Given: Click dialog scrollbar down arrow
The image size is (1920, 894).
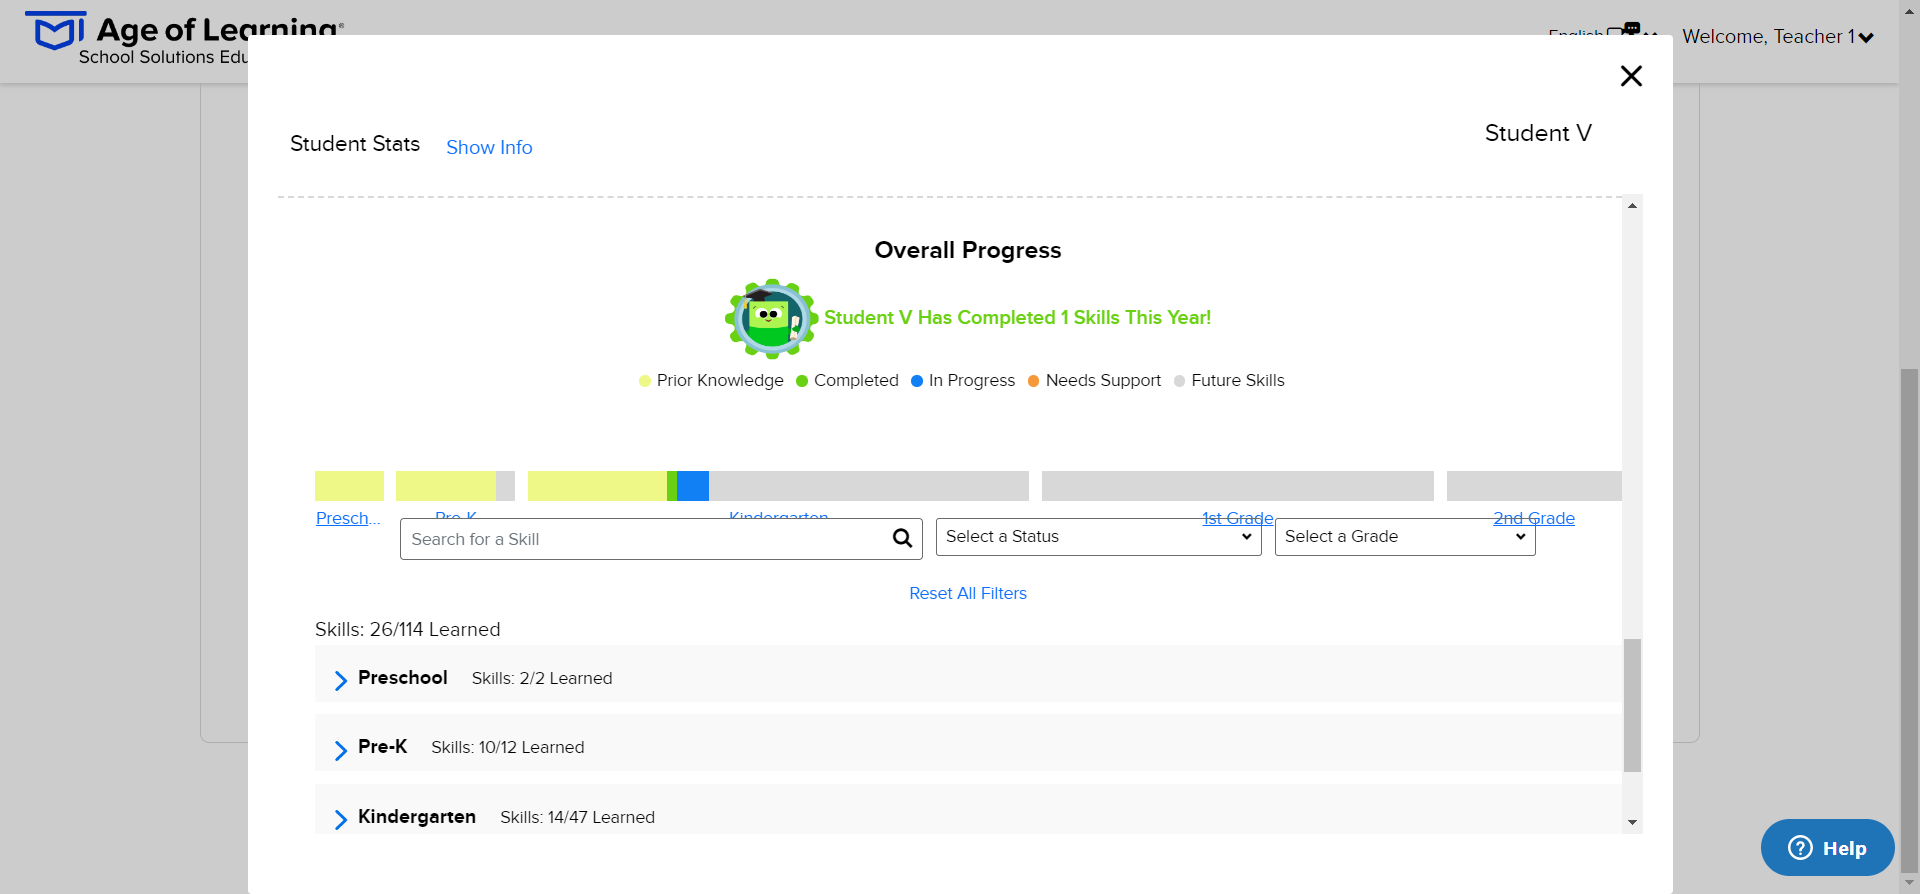Looking at the screenshot, I should click(1632, 823).
